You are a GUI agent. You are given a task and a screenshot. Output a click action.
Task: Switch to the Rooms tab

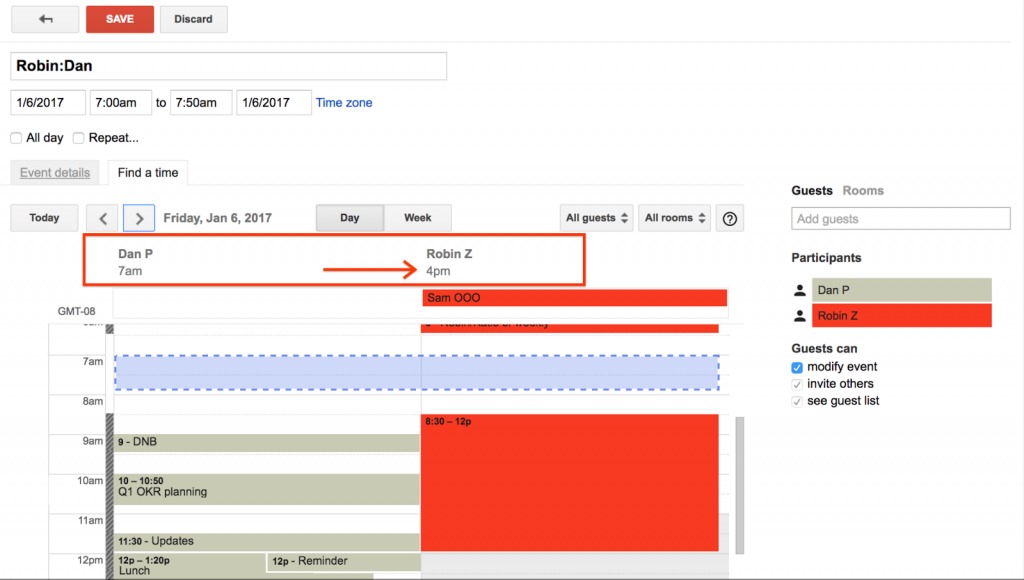863,191
